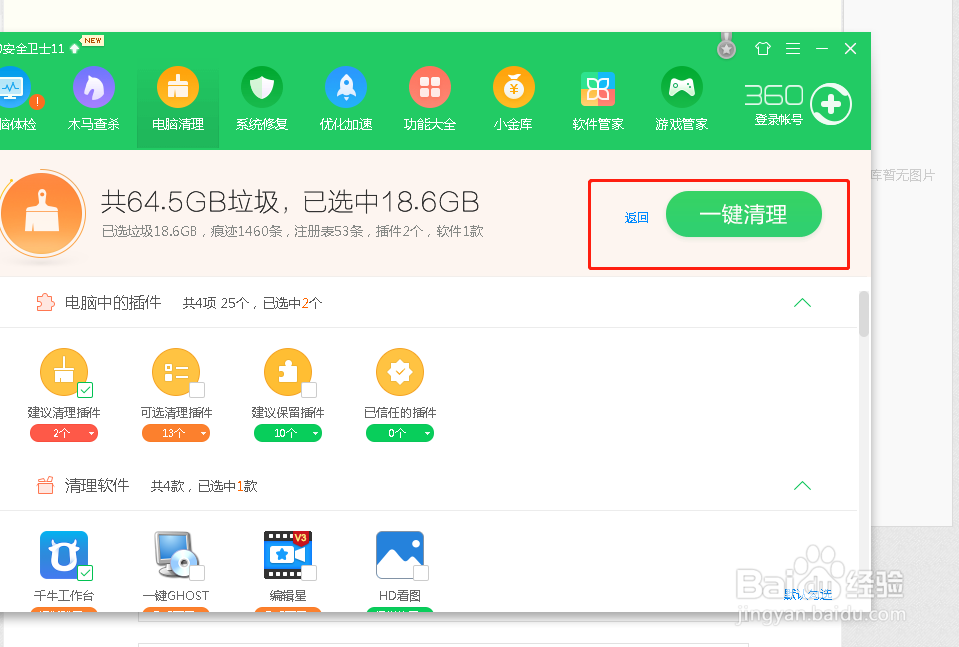Click 返回 to go back
Screen dimensions: 959x647
pos(635,216)
